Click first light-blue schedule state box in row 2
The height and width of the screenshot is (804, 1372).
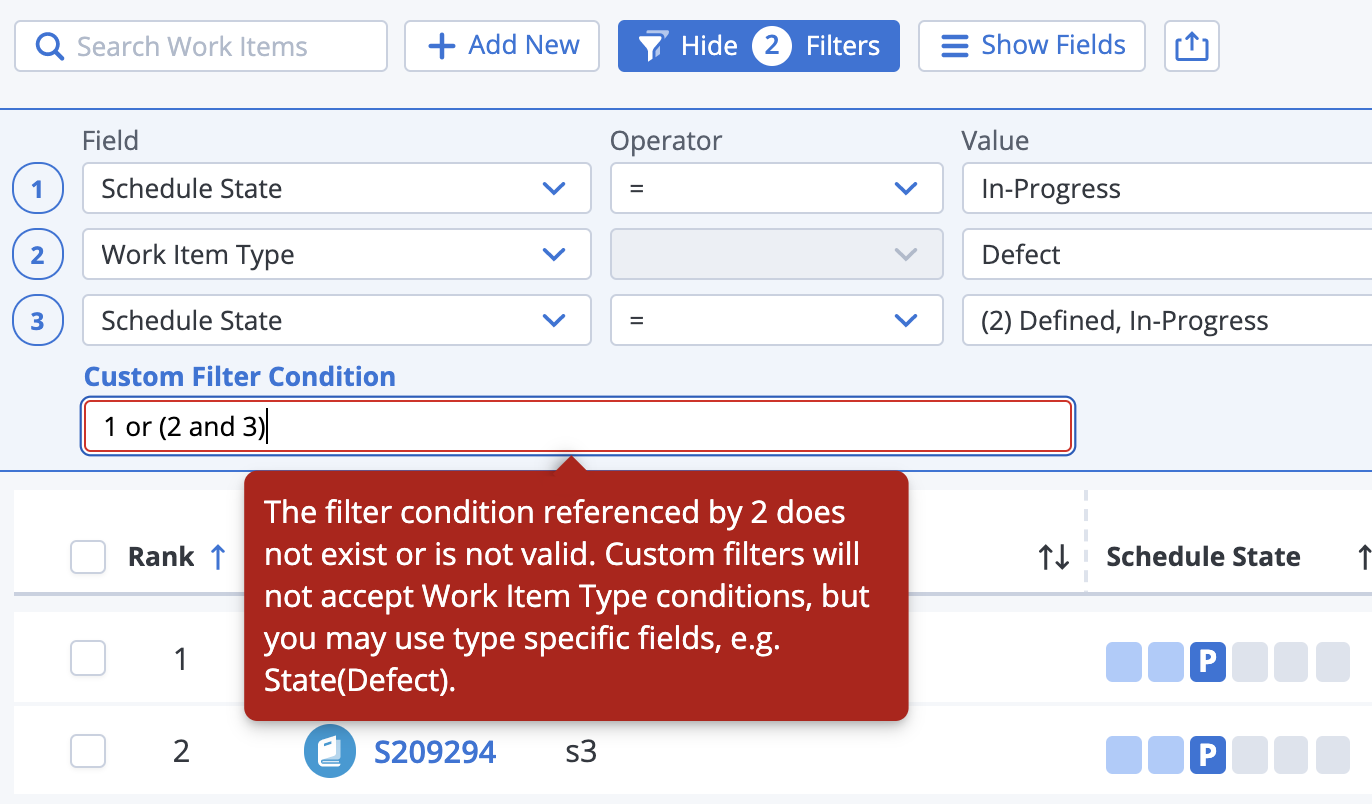coord(1123,754)
